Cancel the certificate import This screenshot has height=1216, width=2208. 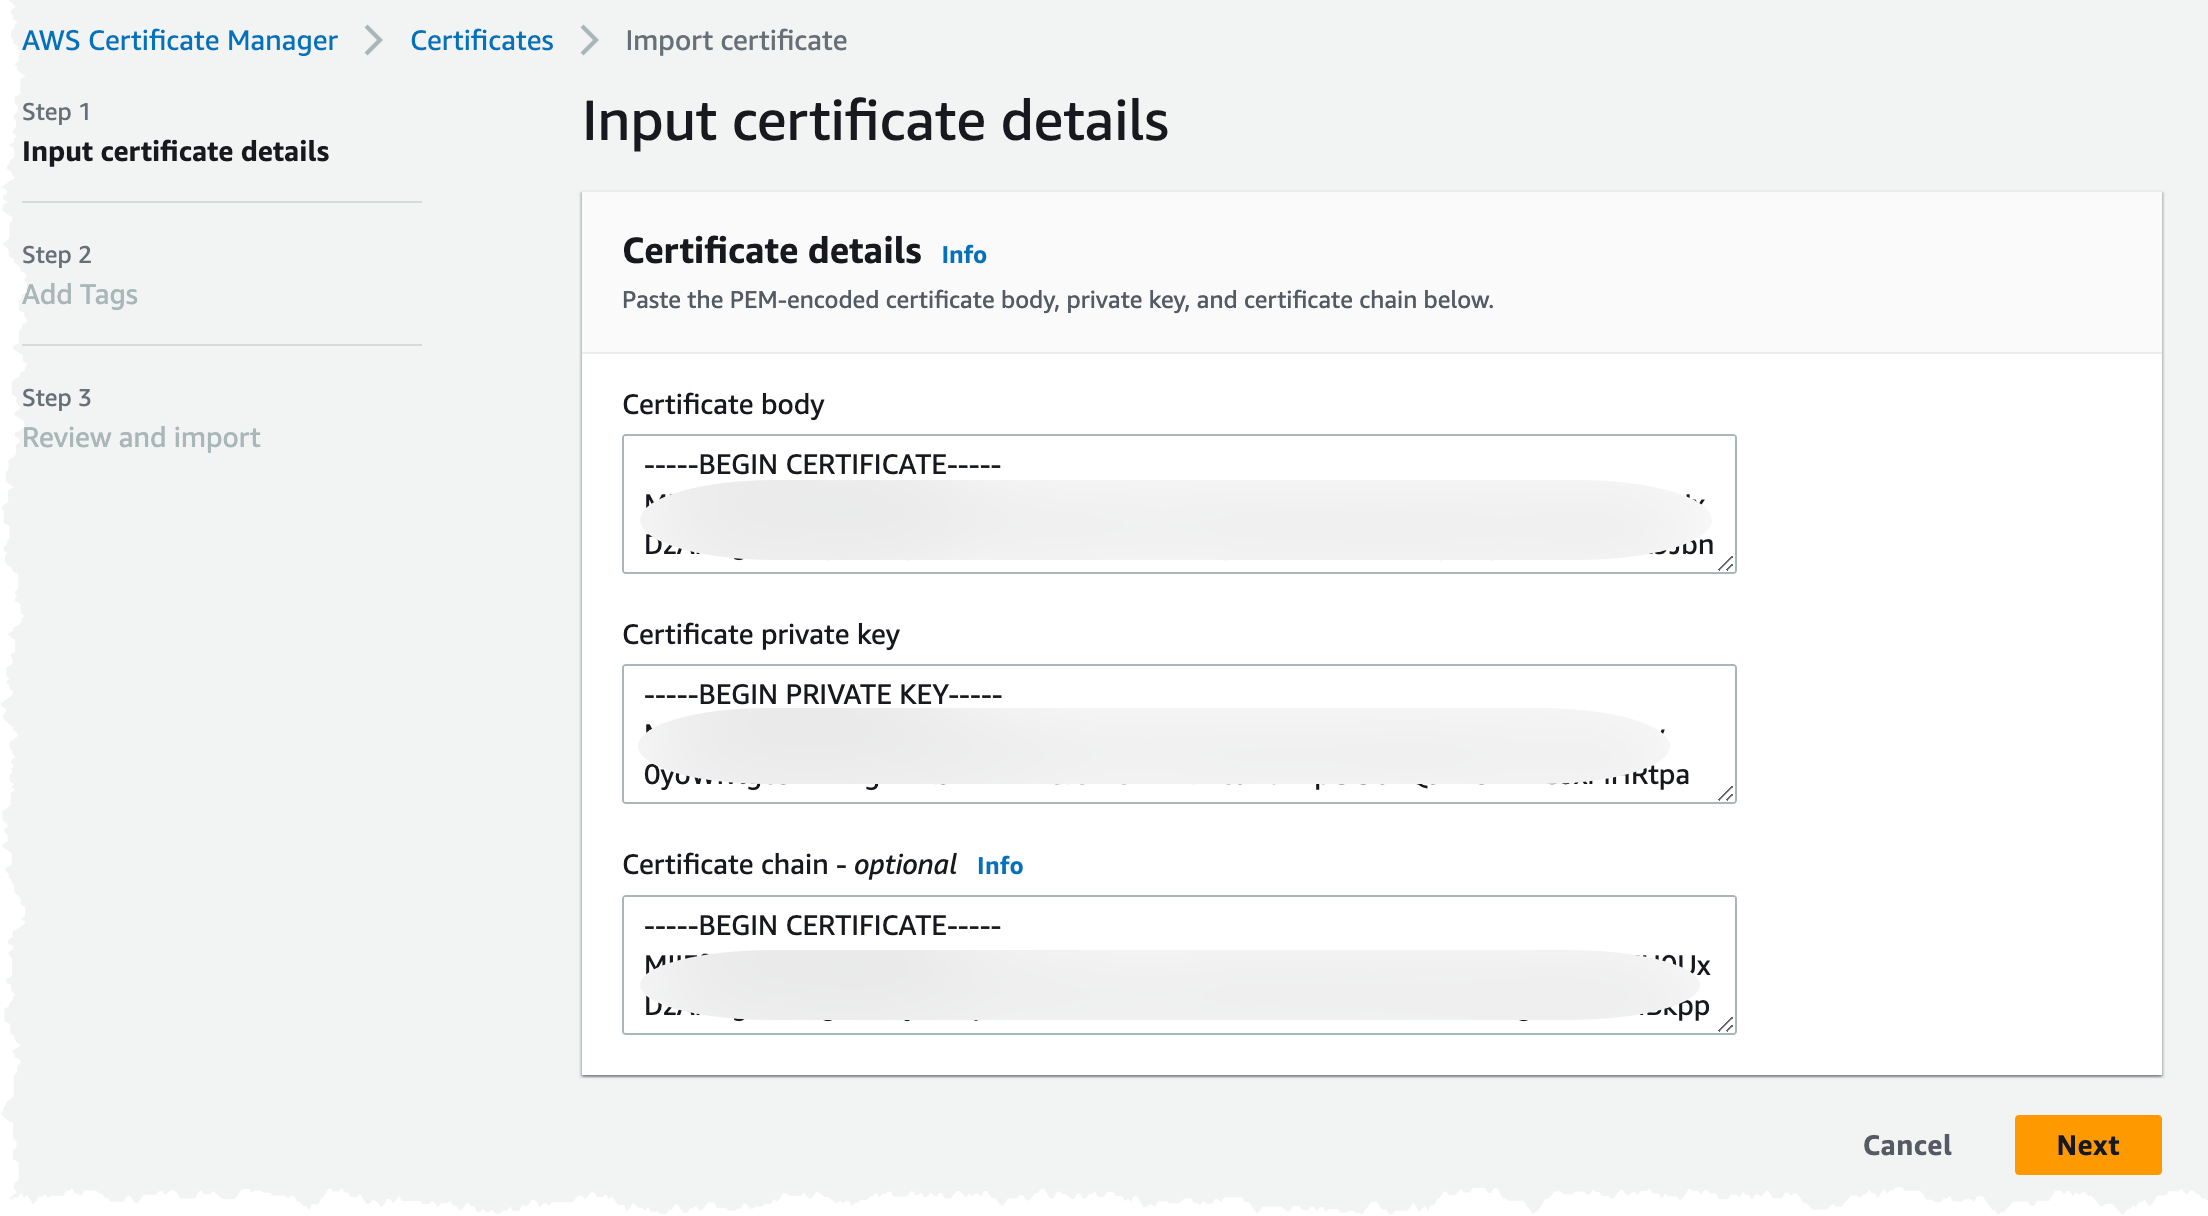click(1907, 1145)
